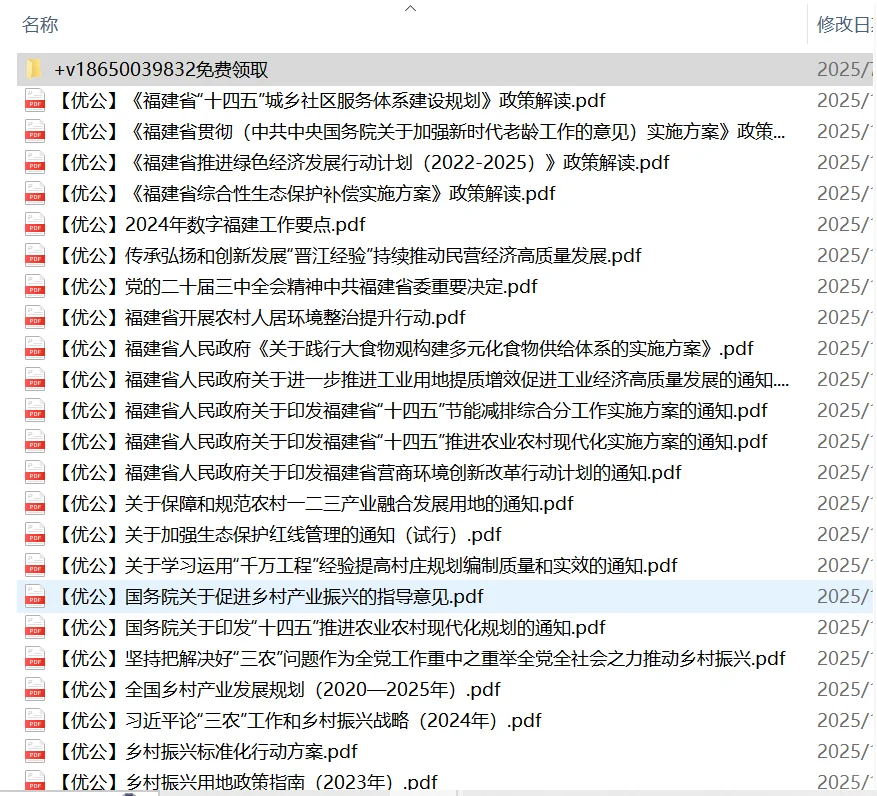The height and width of the screenshot is (796, 877).
Task: Select 关于加强生态保护红线管理的通知（试行）.pdf
Action: click(x=280, y=535)
